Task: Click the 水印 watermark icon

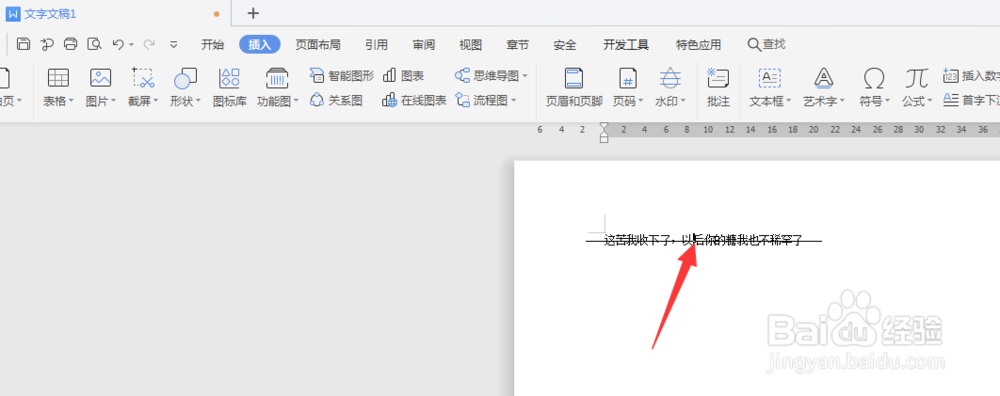Action: click(x=670, y=78)
